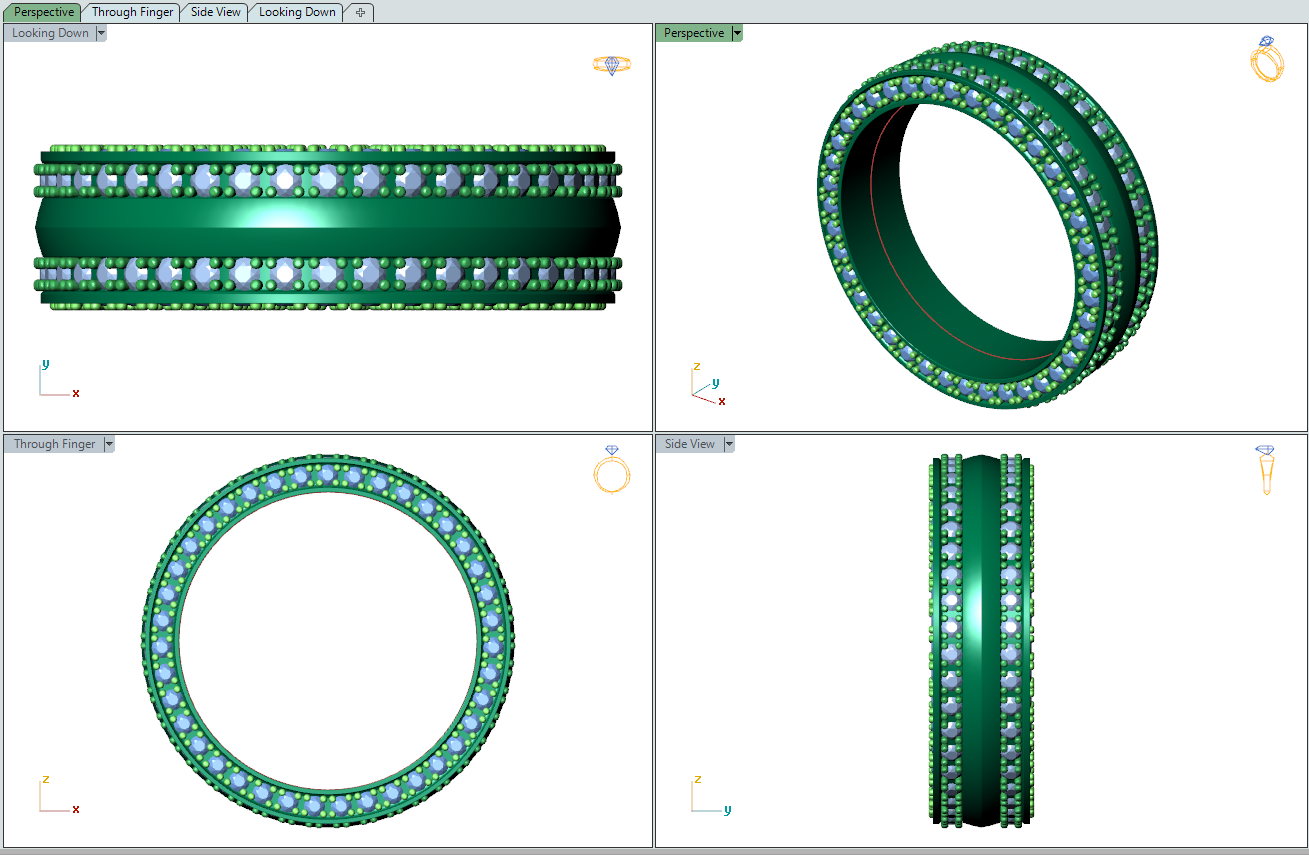
Task: Select the Looking Down tab
Action: point(297,13)
